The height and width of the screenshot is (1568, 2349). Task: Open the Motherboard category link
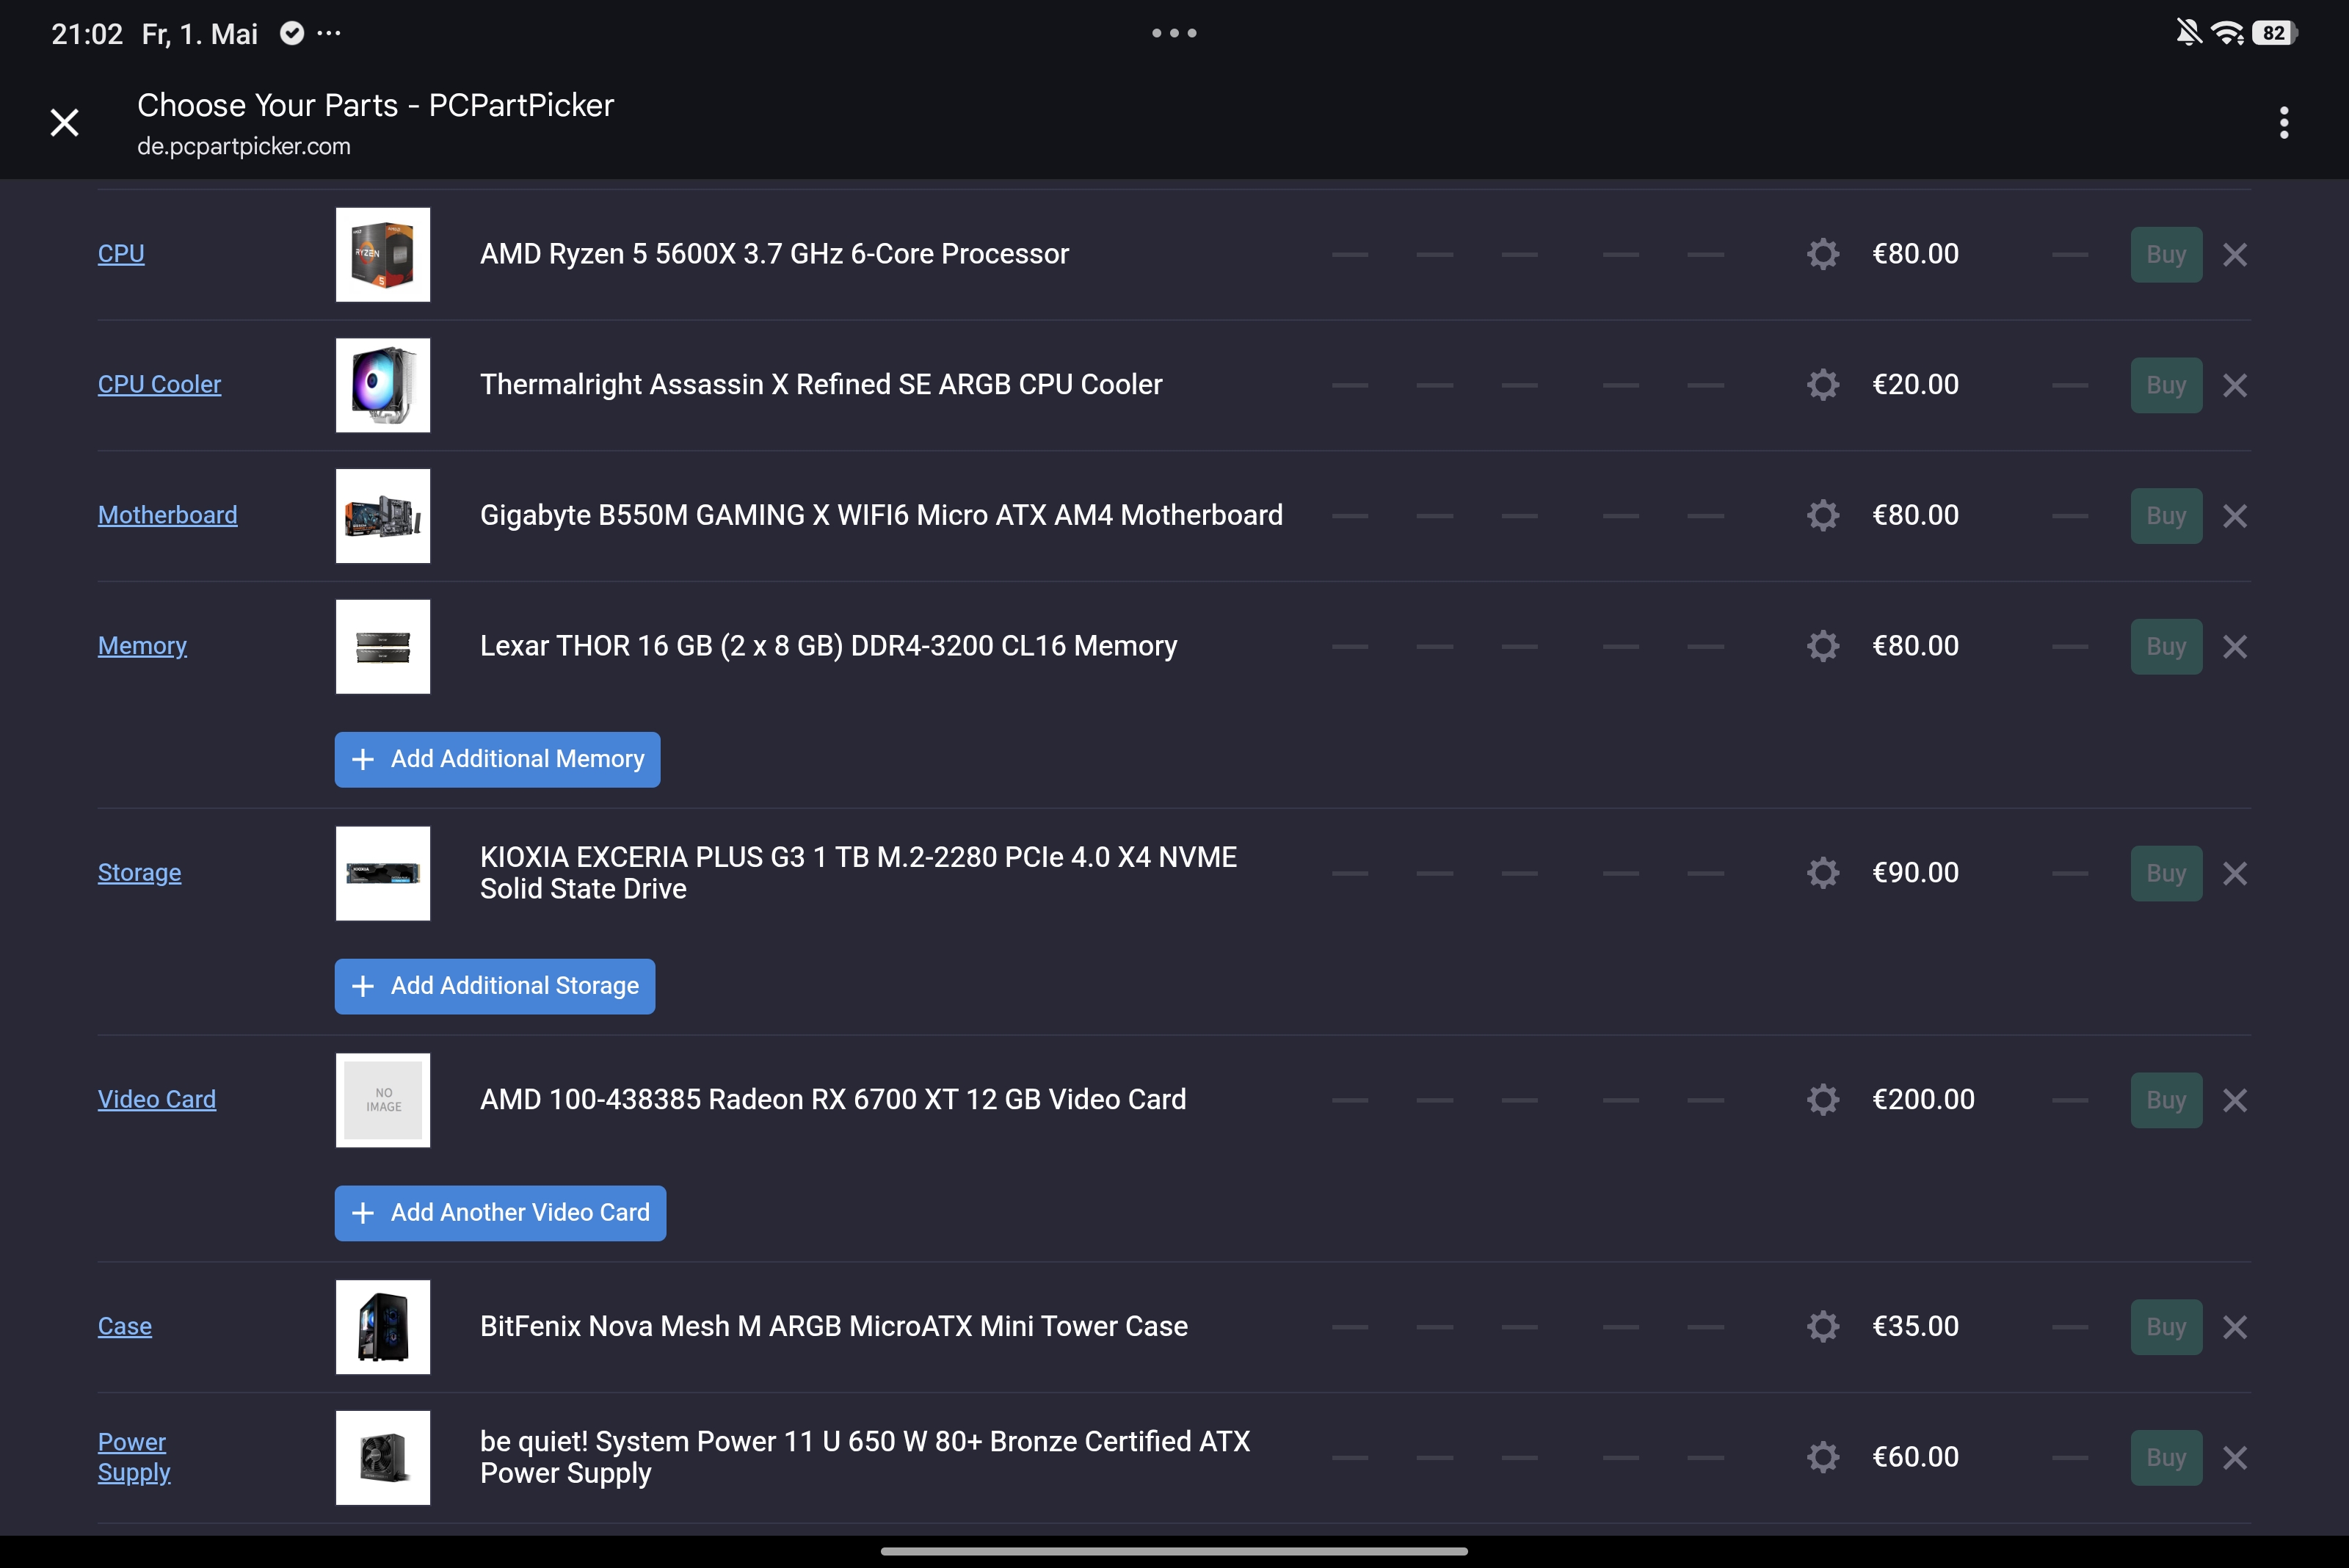click(x=168, y=515)
